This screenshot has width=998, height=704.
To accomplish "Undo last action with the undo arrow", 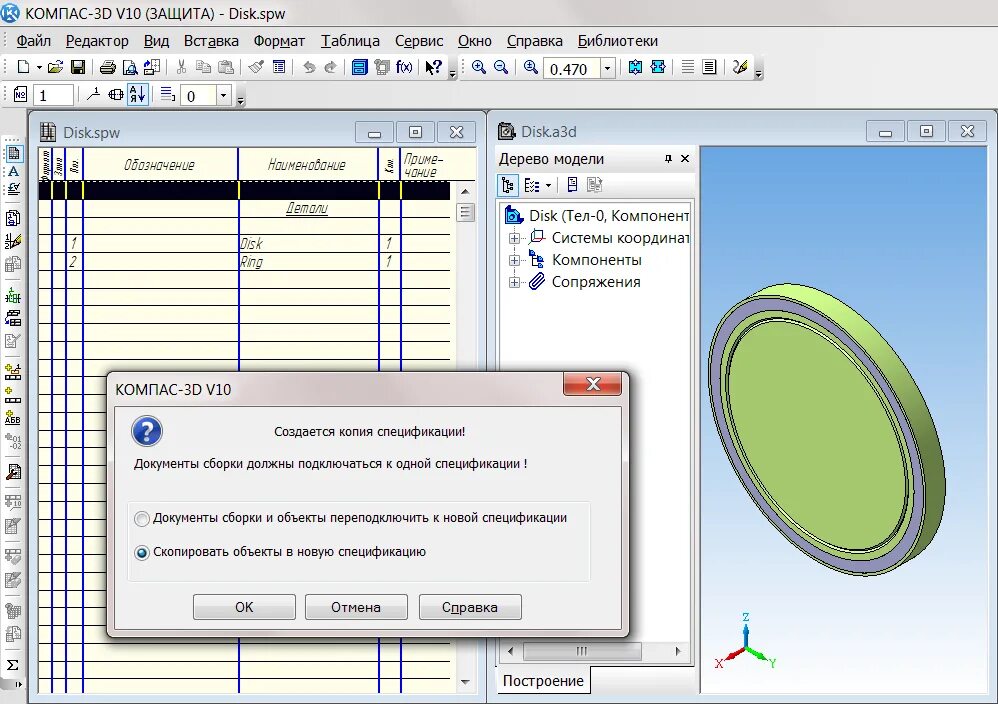I will 309,67.
